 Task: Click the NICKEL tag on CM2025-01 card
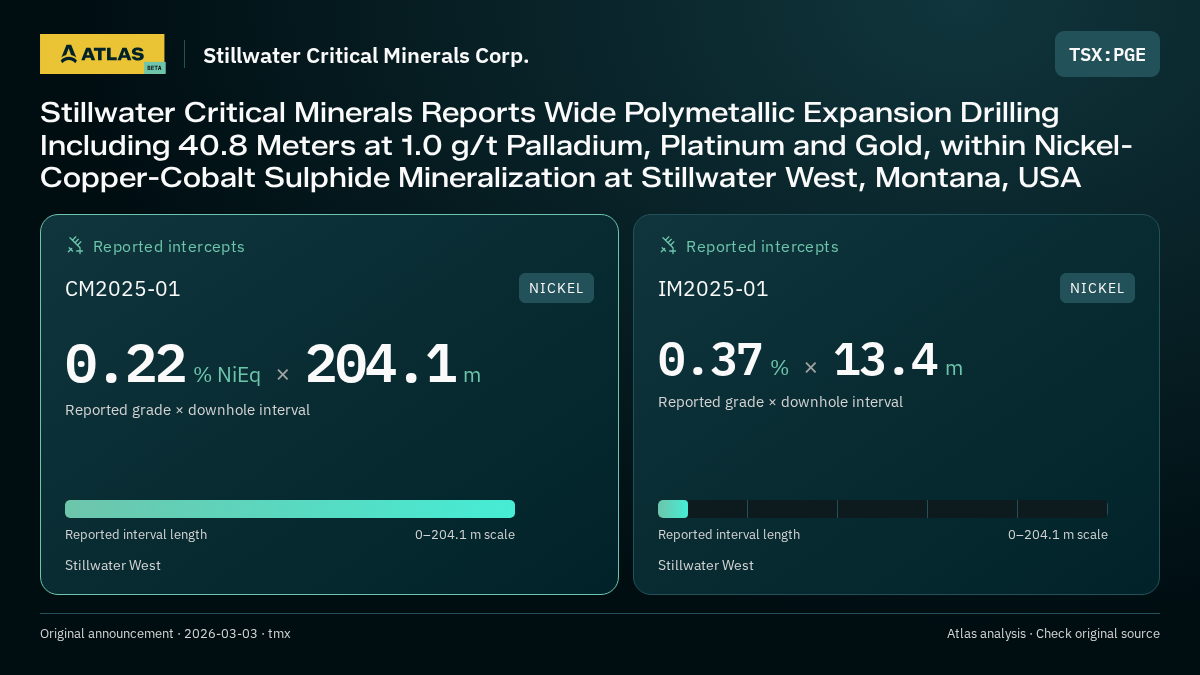(556, 288)
